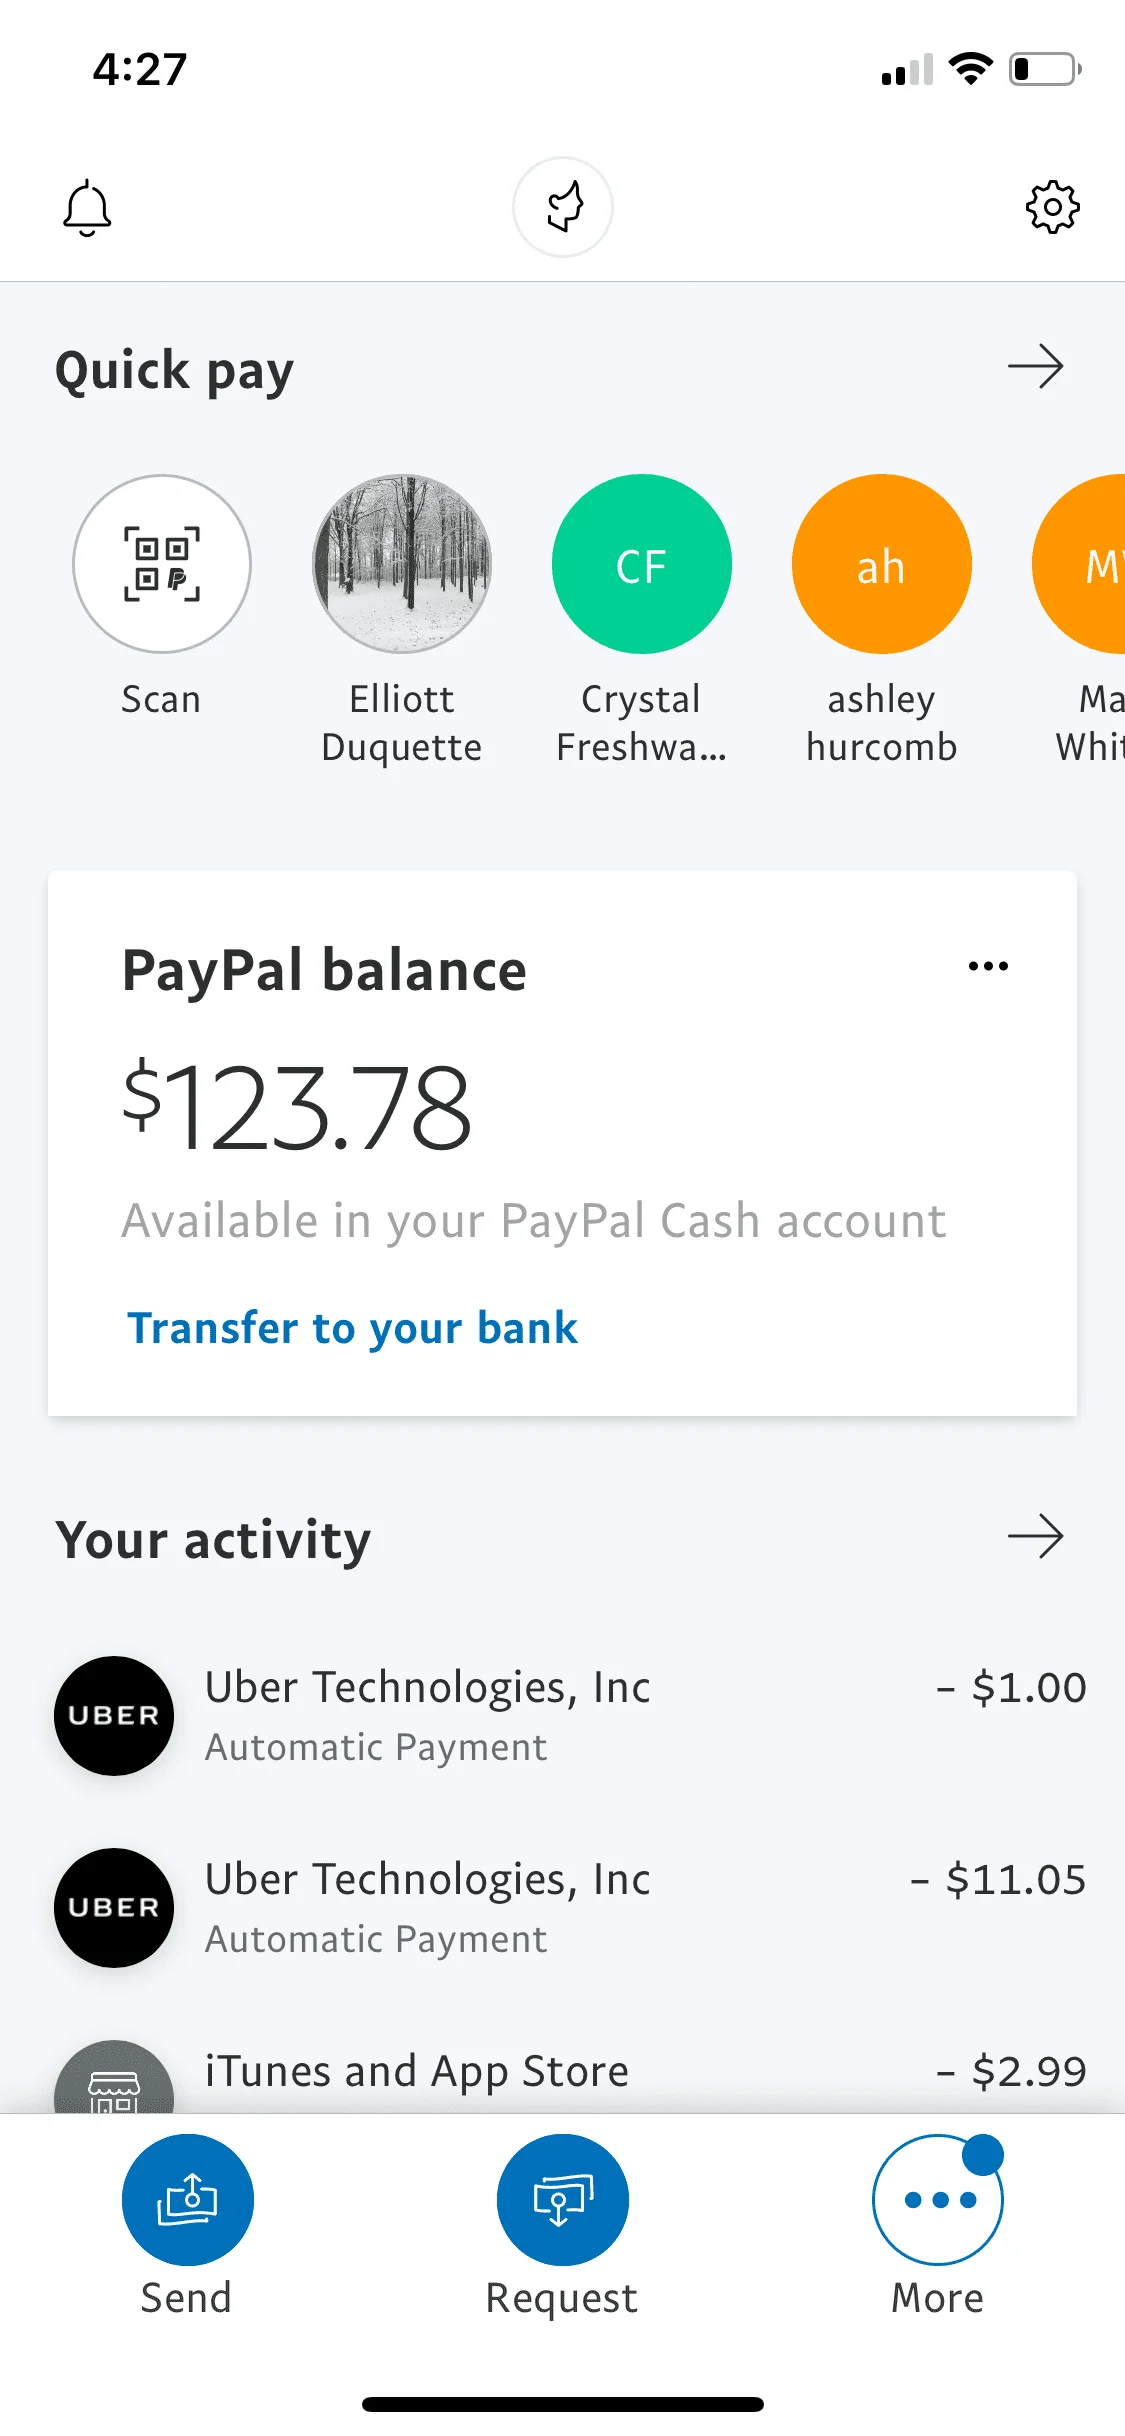This screenshot has width=1125, height=2436.
Task: Tap the Send money icon
Action: 188,2200
